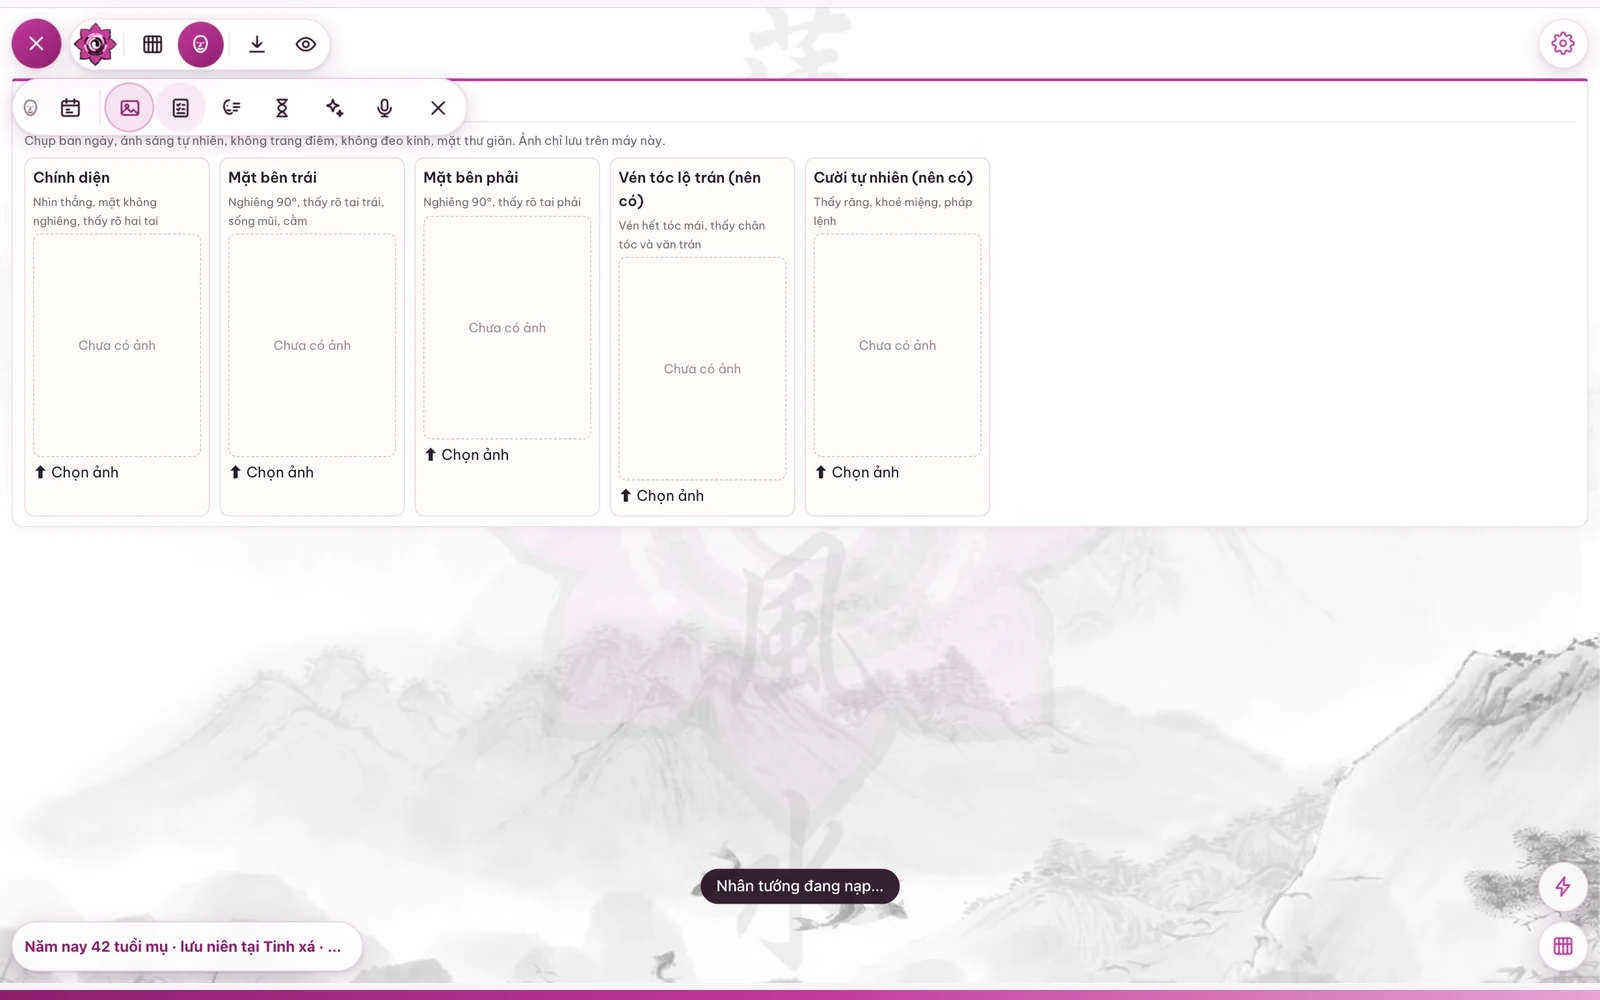Choose photo for Mặt bên phải
Screen dimensions: 1600x1000
(x=467, y=455)
